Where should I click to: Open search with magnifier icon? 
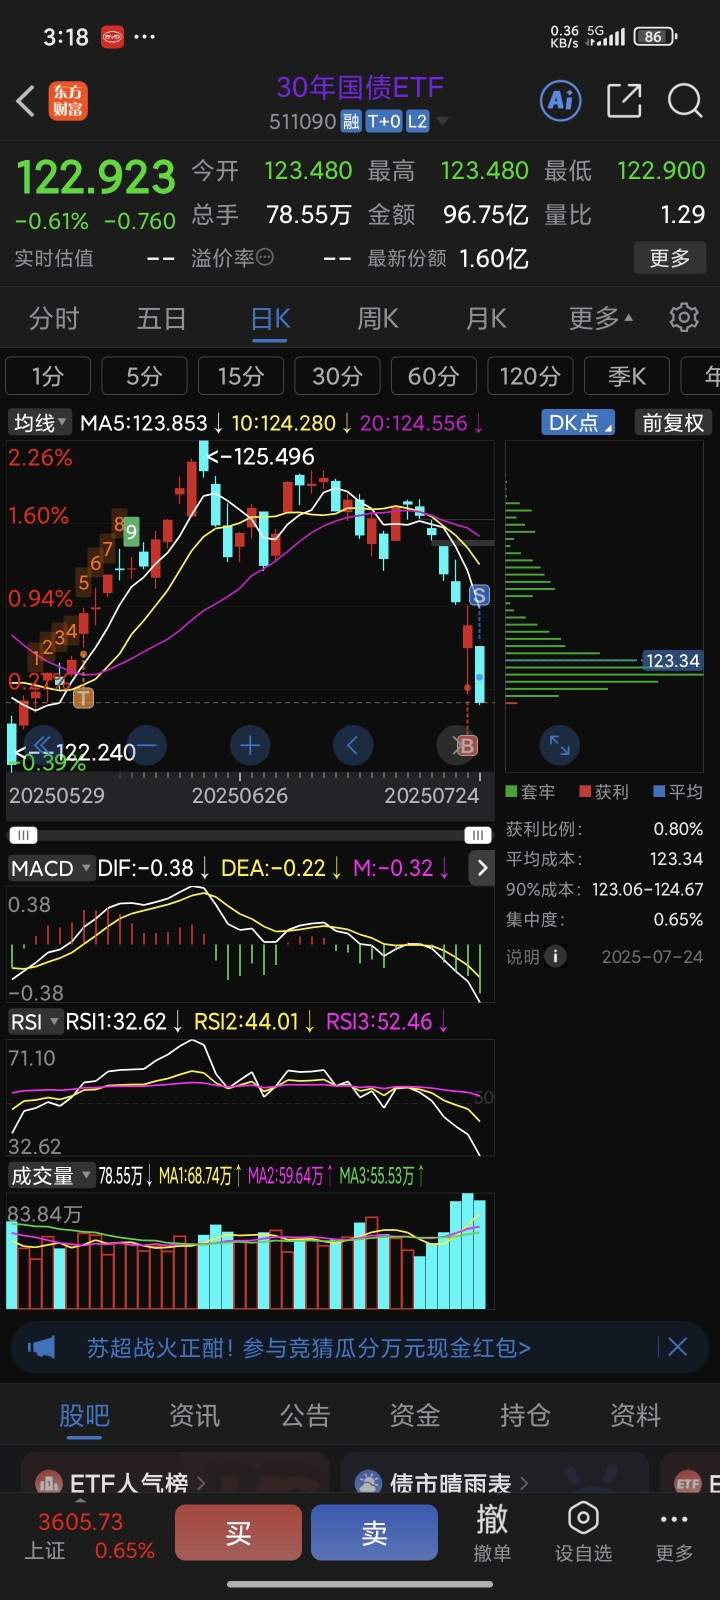pyautogui.click(x=685, y=100)
